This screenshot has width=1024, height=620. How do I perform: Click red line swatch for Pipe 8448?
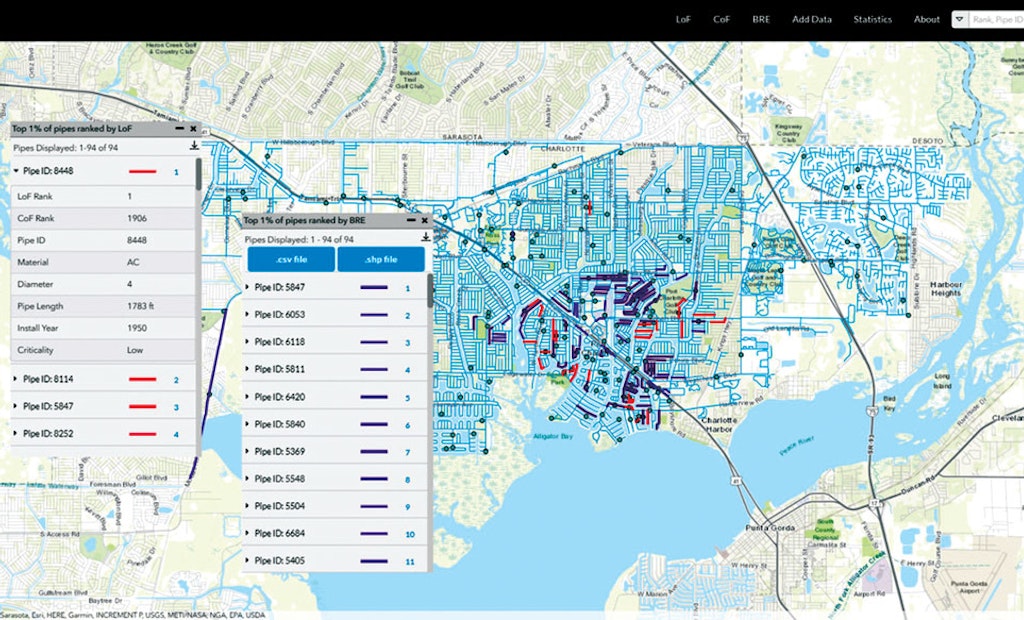[x=142, y=172]
